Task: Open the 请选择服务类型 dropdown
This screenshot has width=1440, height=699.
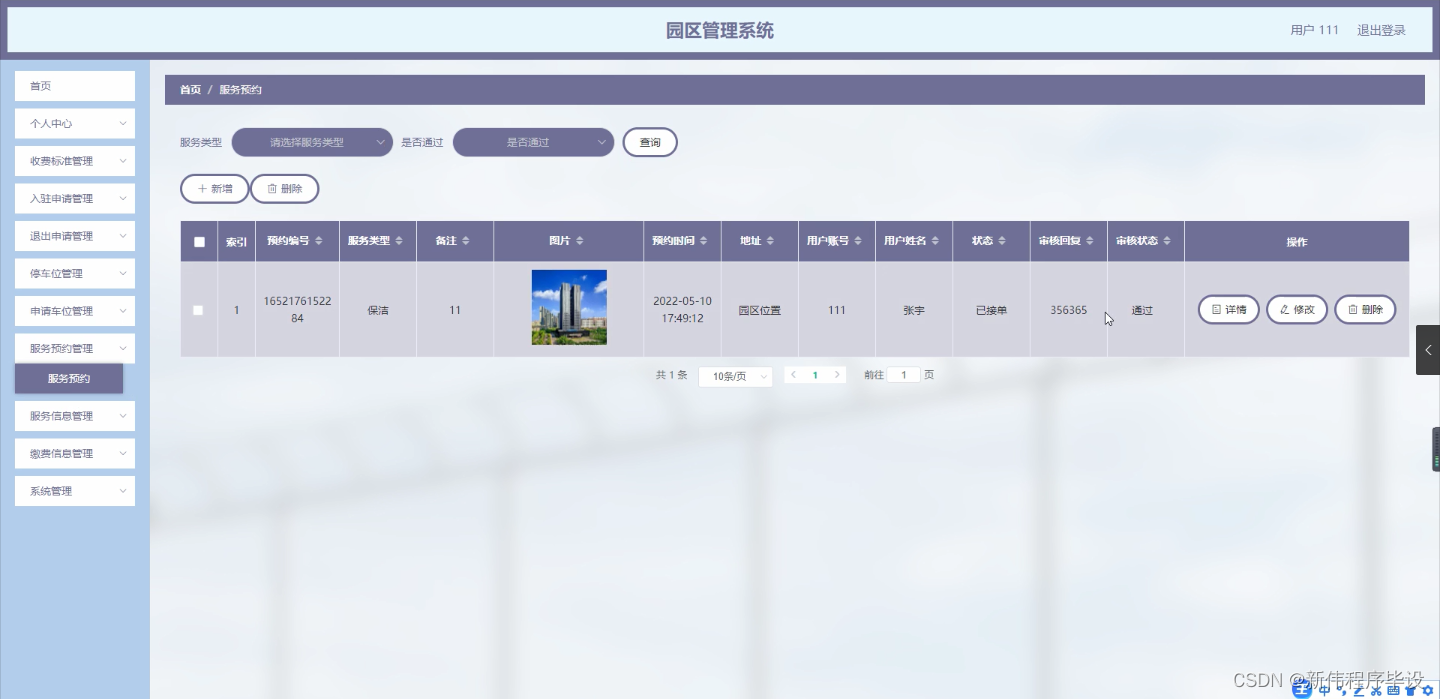Action: point(311,142)
